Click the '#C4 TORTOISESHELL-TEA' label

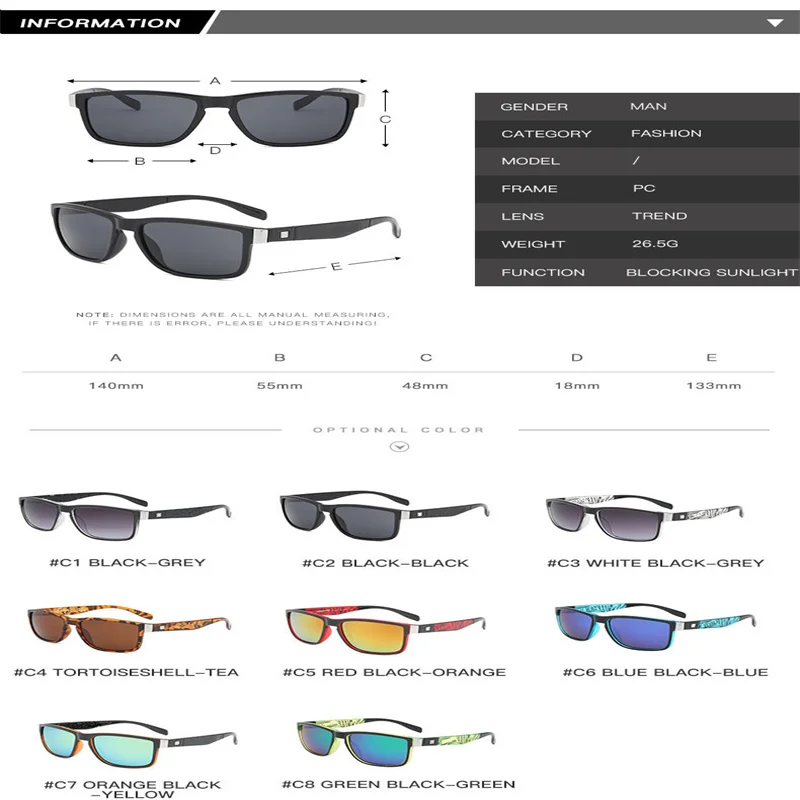click(127, 672)
